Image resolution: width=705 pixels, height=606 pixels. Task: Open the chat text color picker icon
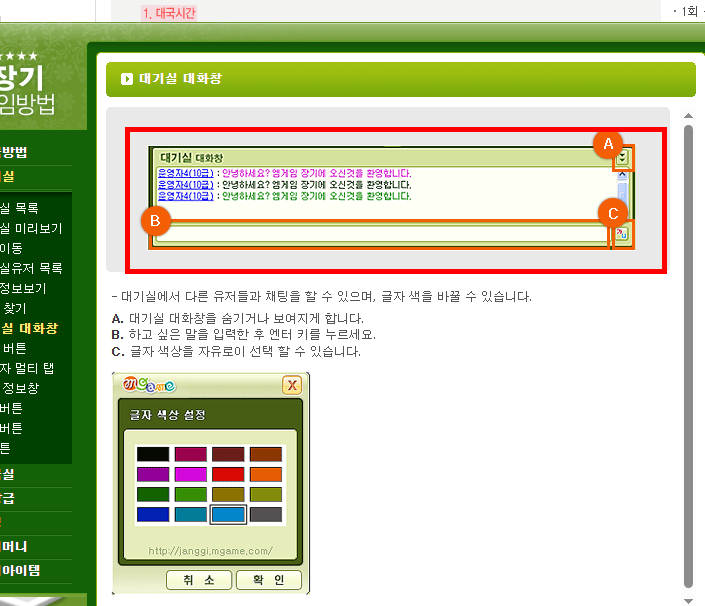click(622, 234)
